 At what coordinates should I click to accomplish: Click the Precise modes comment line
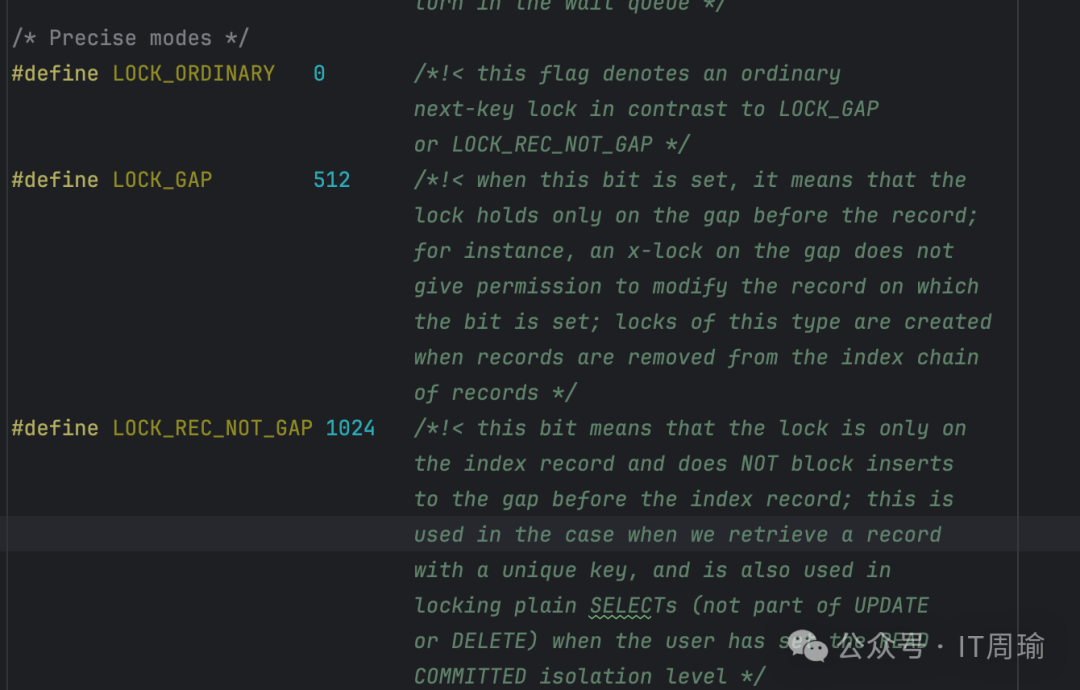pyautogui.click(x=130, y=38)
